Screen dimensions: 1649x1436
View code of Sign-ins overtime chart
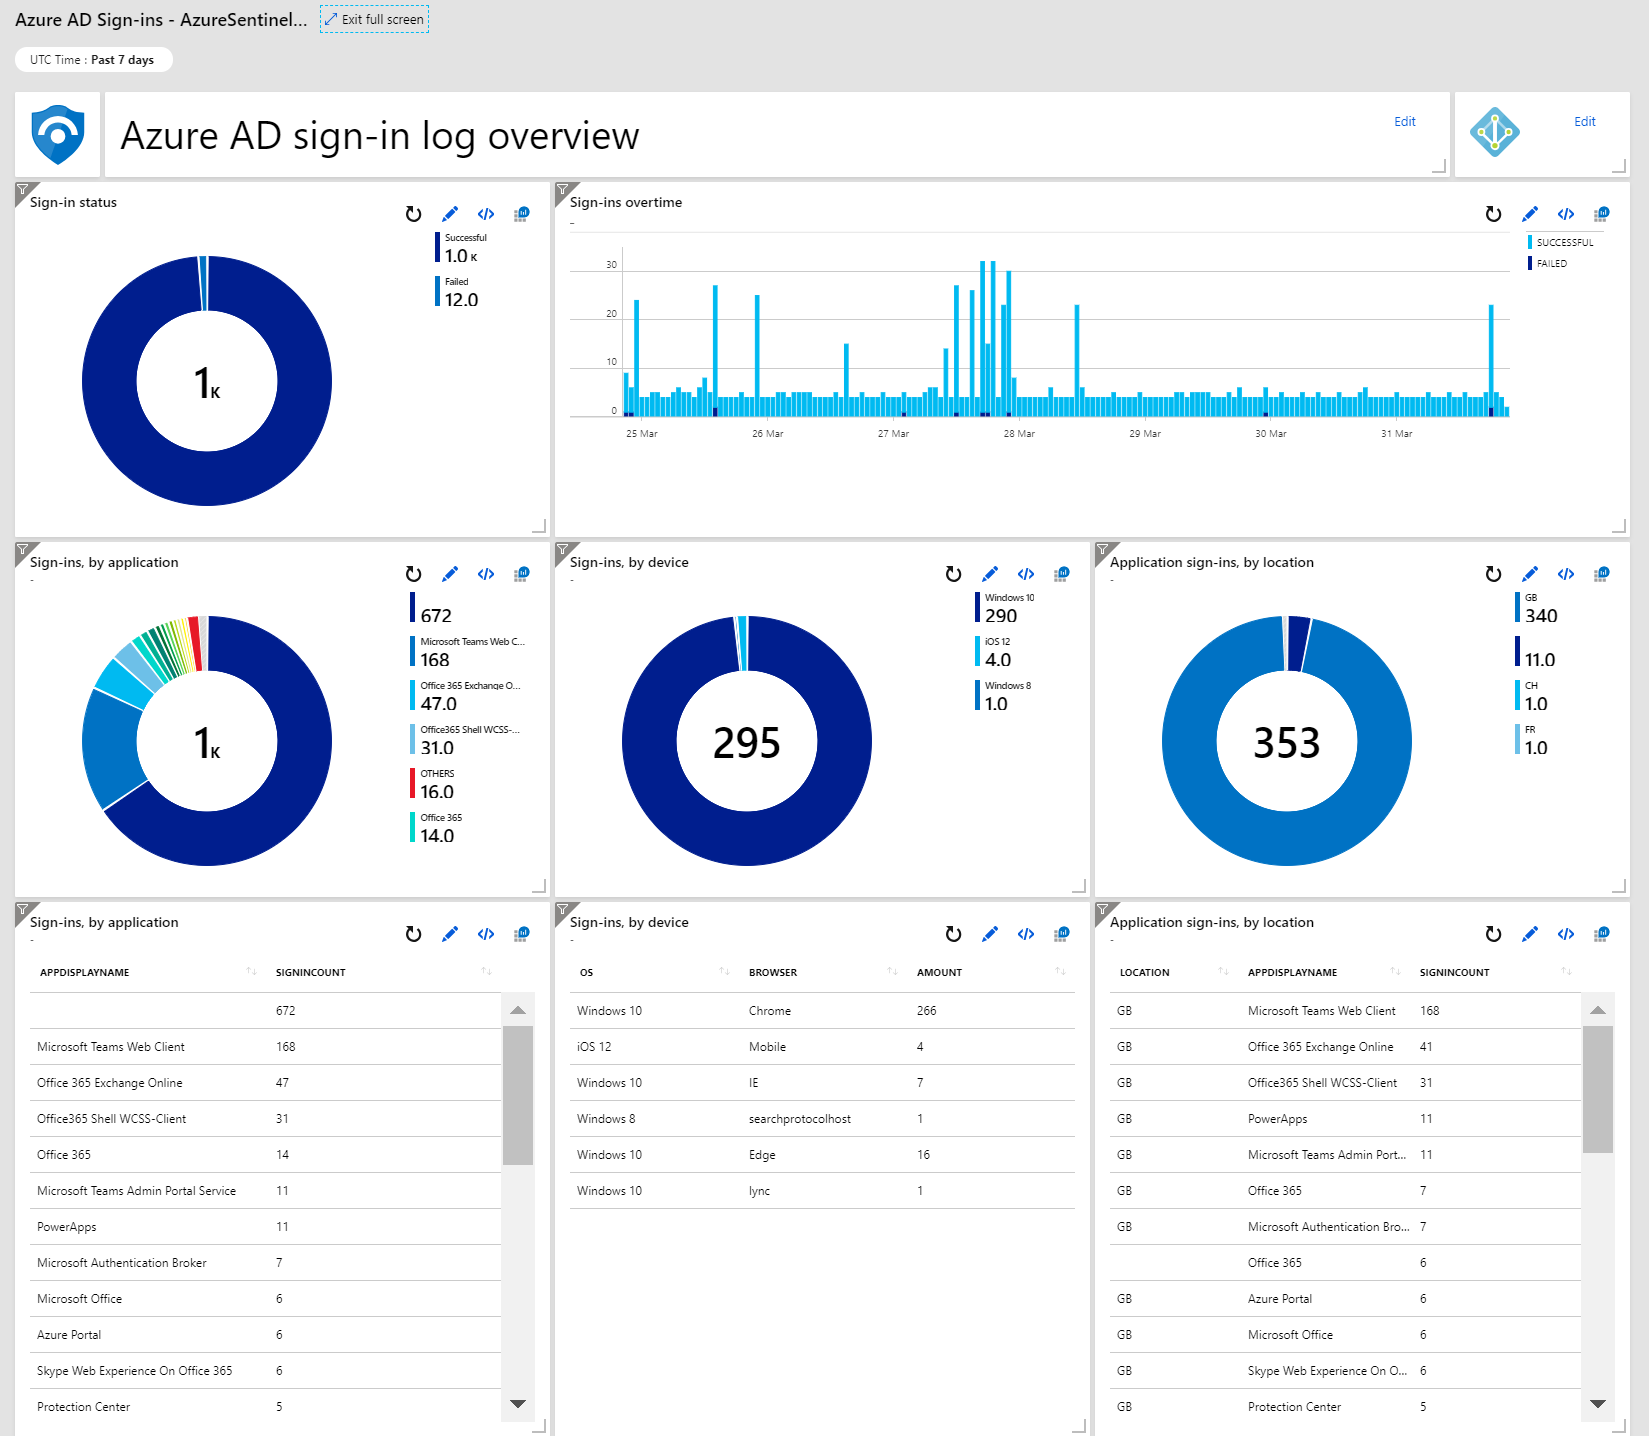coord(1566,214)
